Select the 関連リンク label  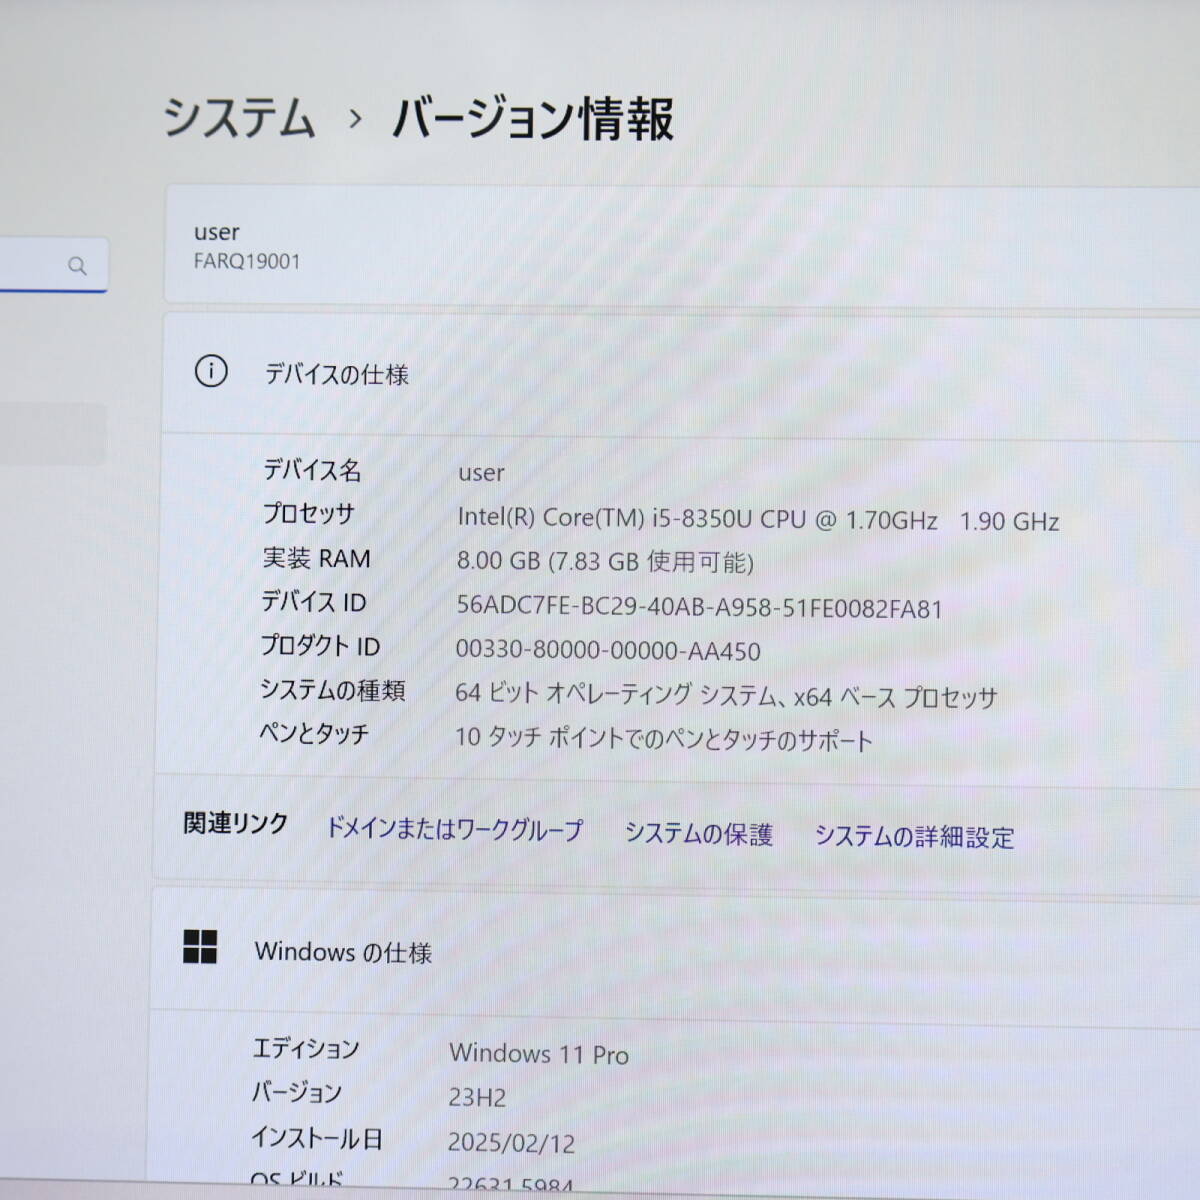[236, 824]
